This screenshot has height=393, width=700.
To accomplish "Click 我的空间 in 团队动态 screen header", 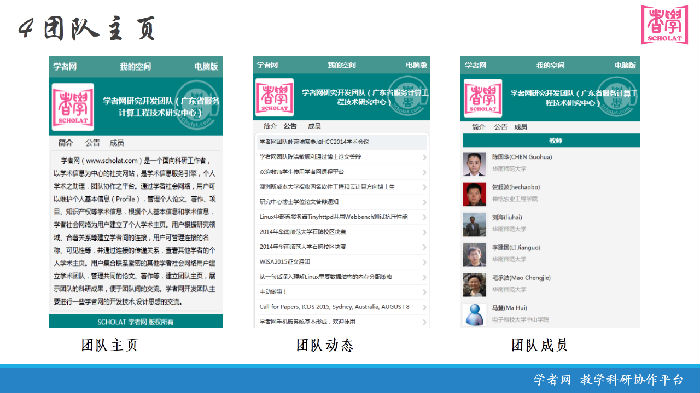I will coord(342,65).
